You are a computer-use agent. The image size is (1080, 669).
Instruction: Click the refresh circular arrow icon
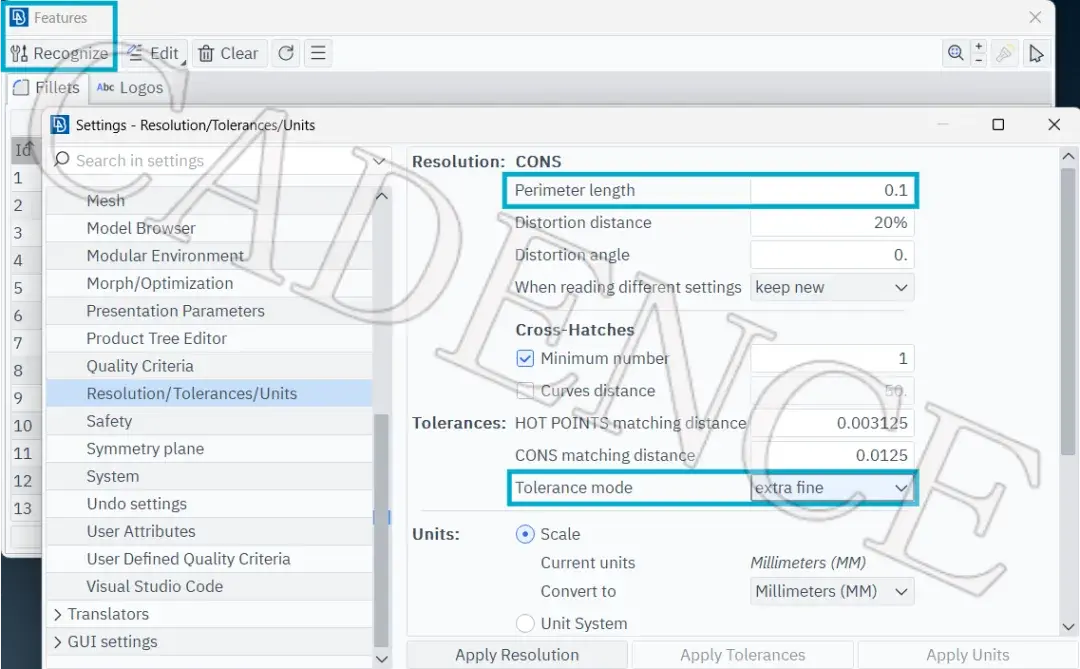[286, 53]
